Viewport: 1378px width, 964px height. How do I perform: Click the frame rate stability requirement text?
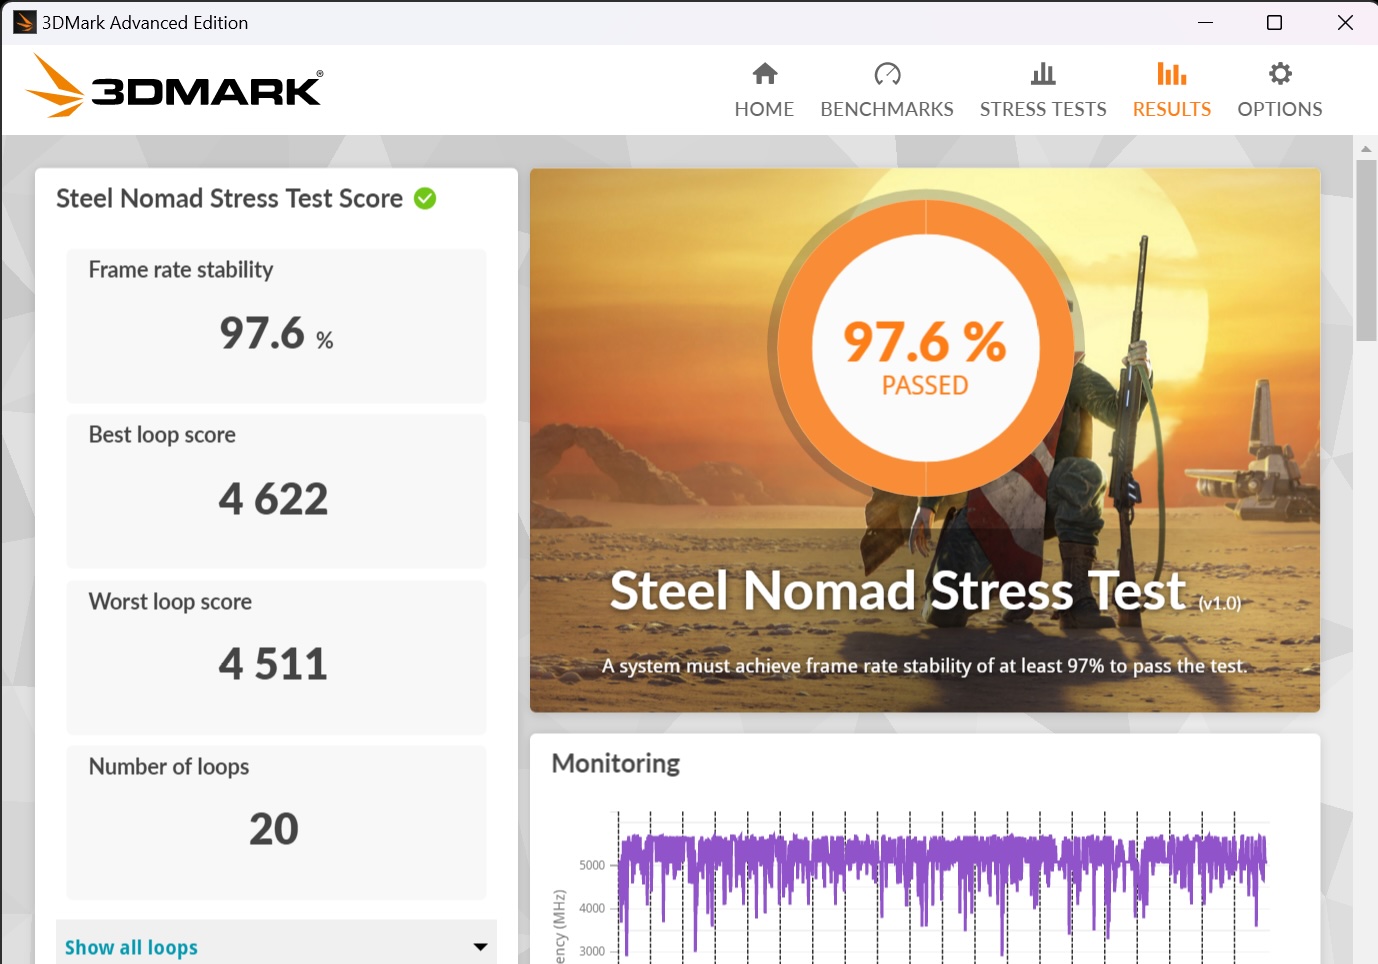pos(925,666)
